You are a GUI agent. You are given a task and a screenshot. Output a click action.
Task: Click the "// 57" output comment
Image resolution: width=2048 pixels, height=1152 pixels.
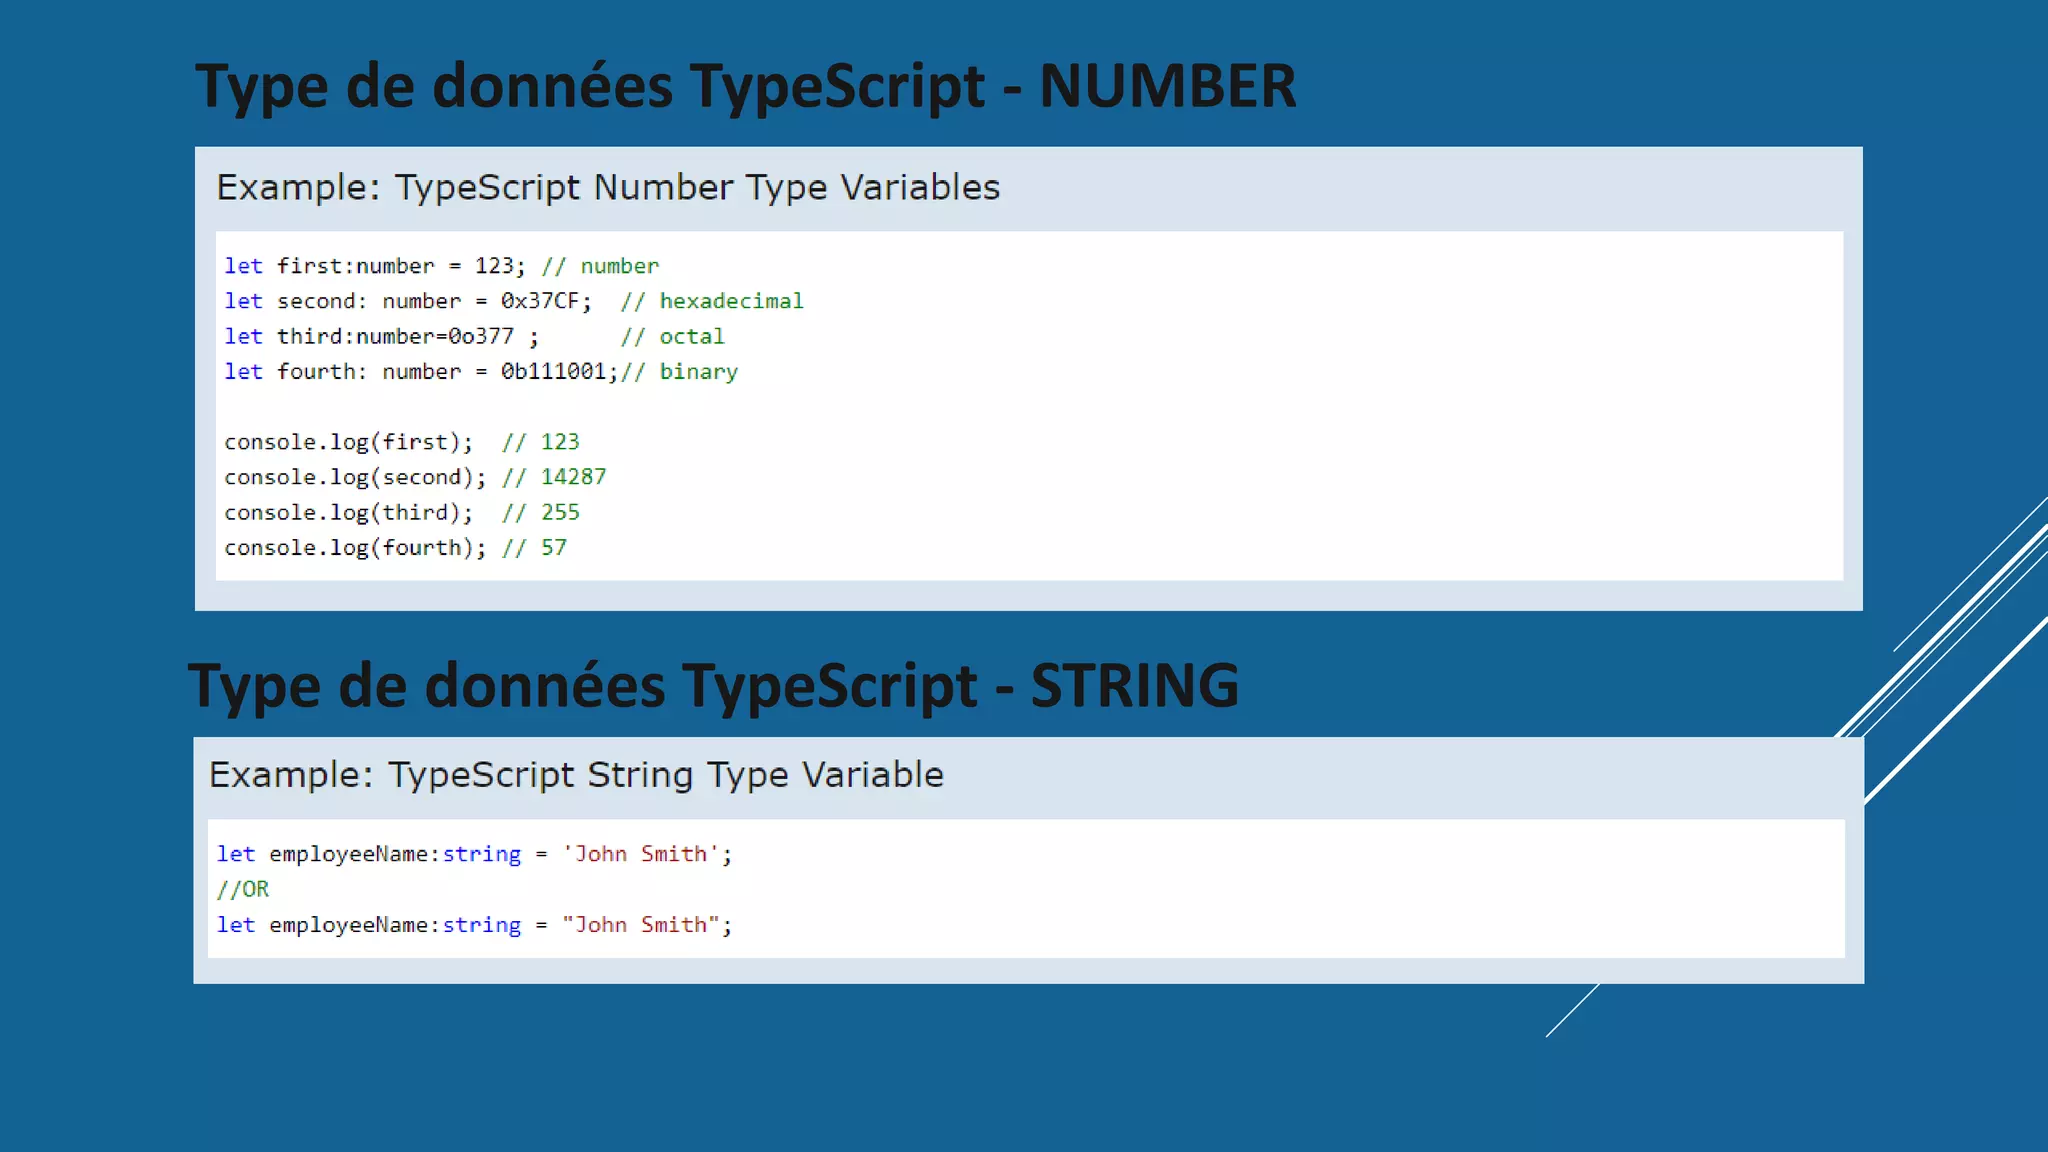(x=534, y=548)
